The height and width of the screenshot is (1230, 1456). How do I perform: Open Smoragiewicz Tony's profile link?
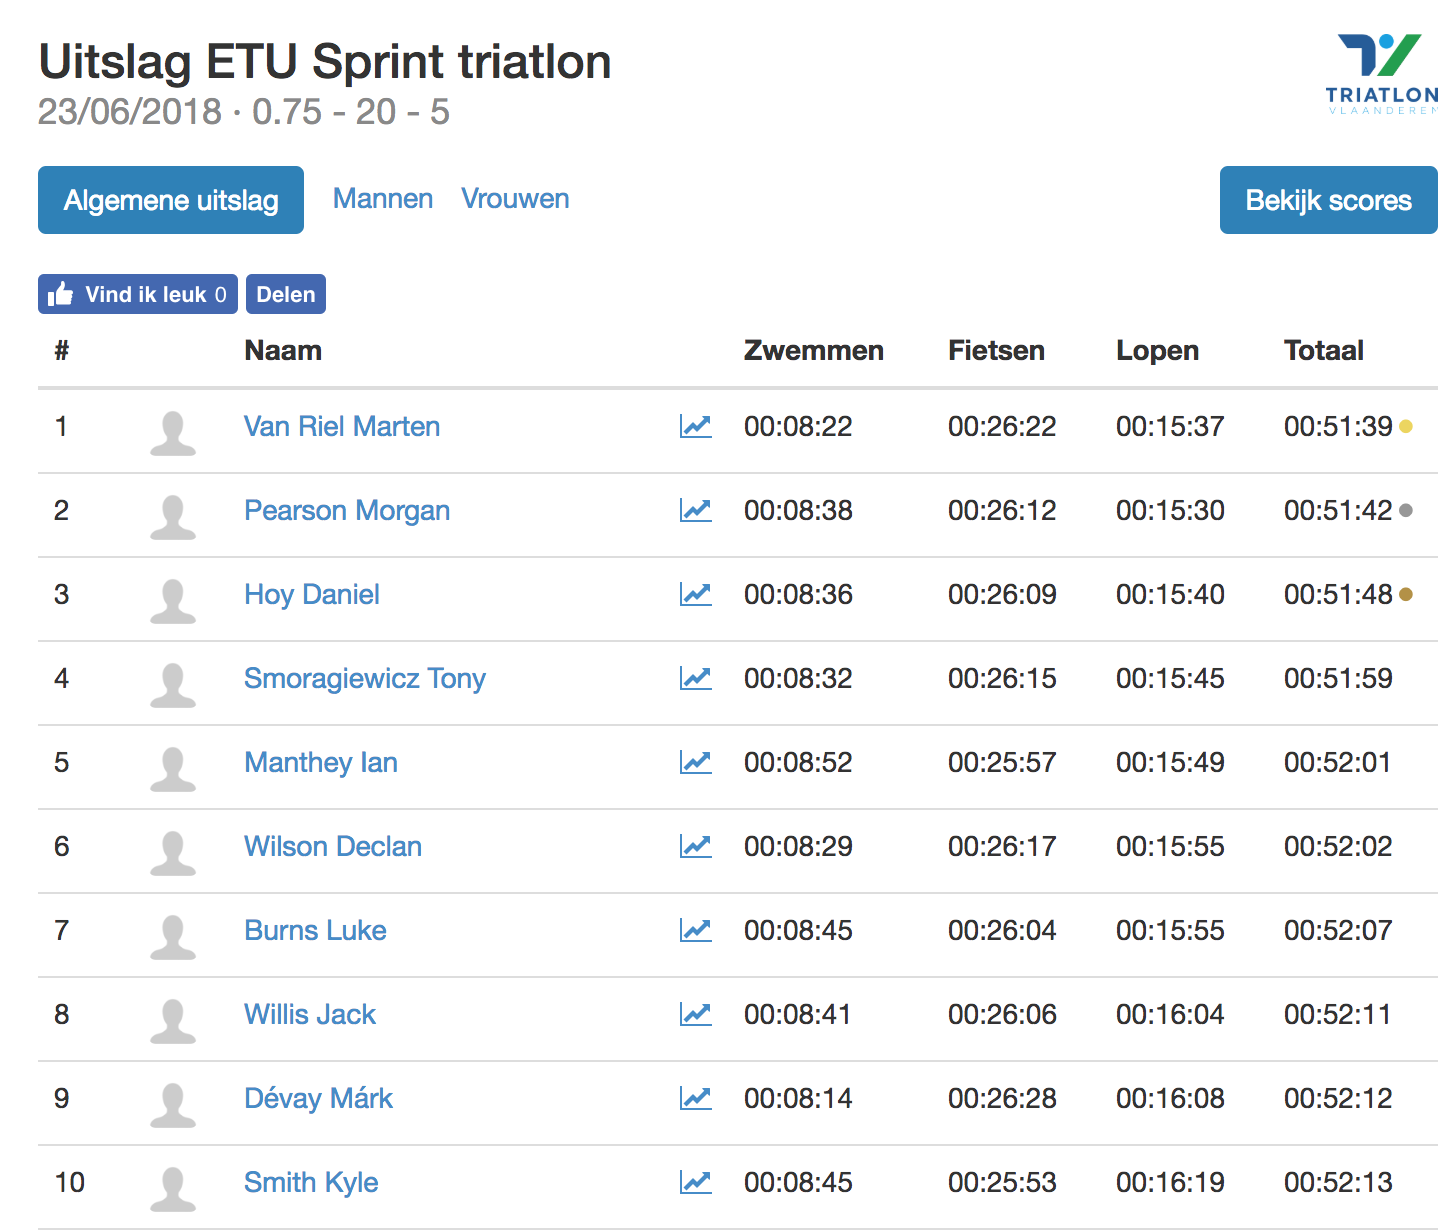(x=365, y=679)
